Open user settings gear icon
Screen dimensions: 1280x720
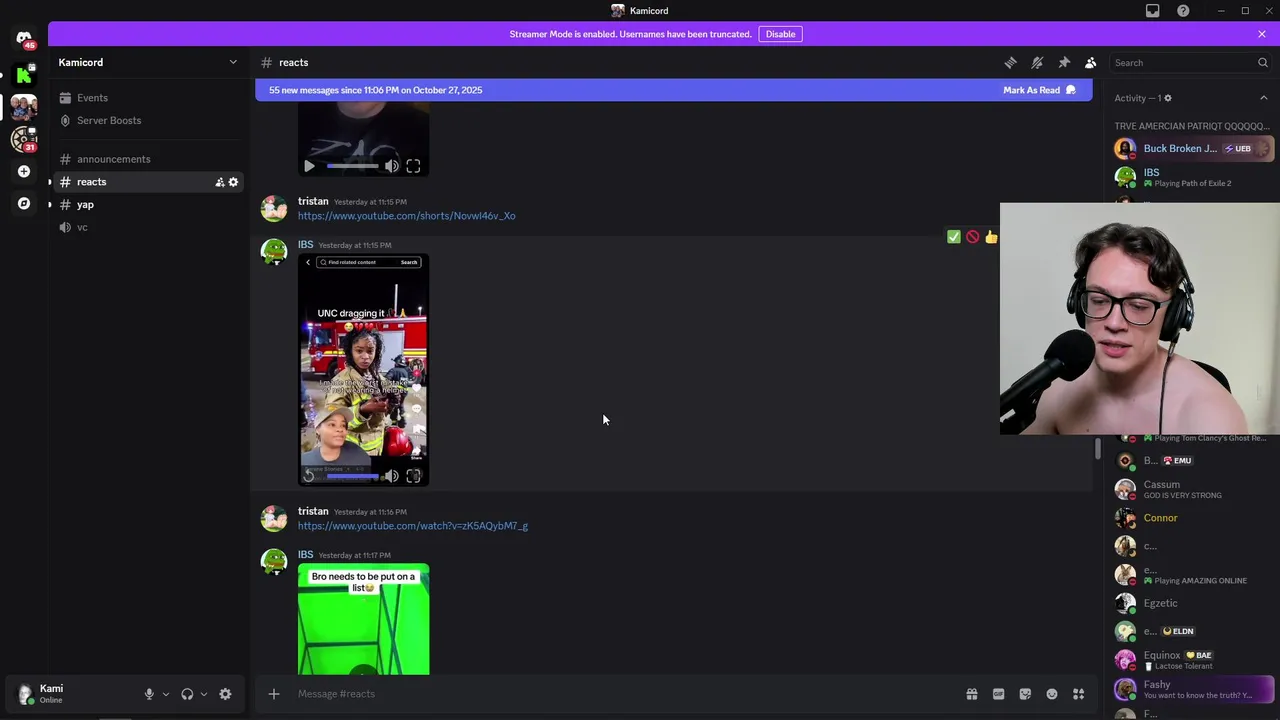(x=225, y=694)
